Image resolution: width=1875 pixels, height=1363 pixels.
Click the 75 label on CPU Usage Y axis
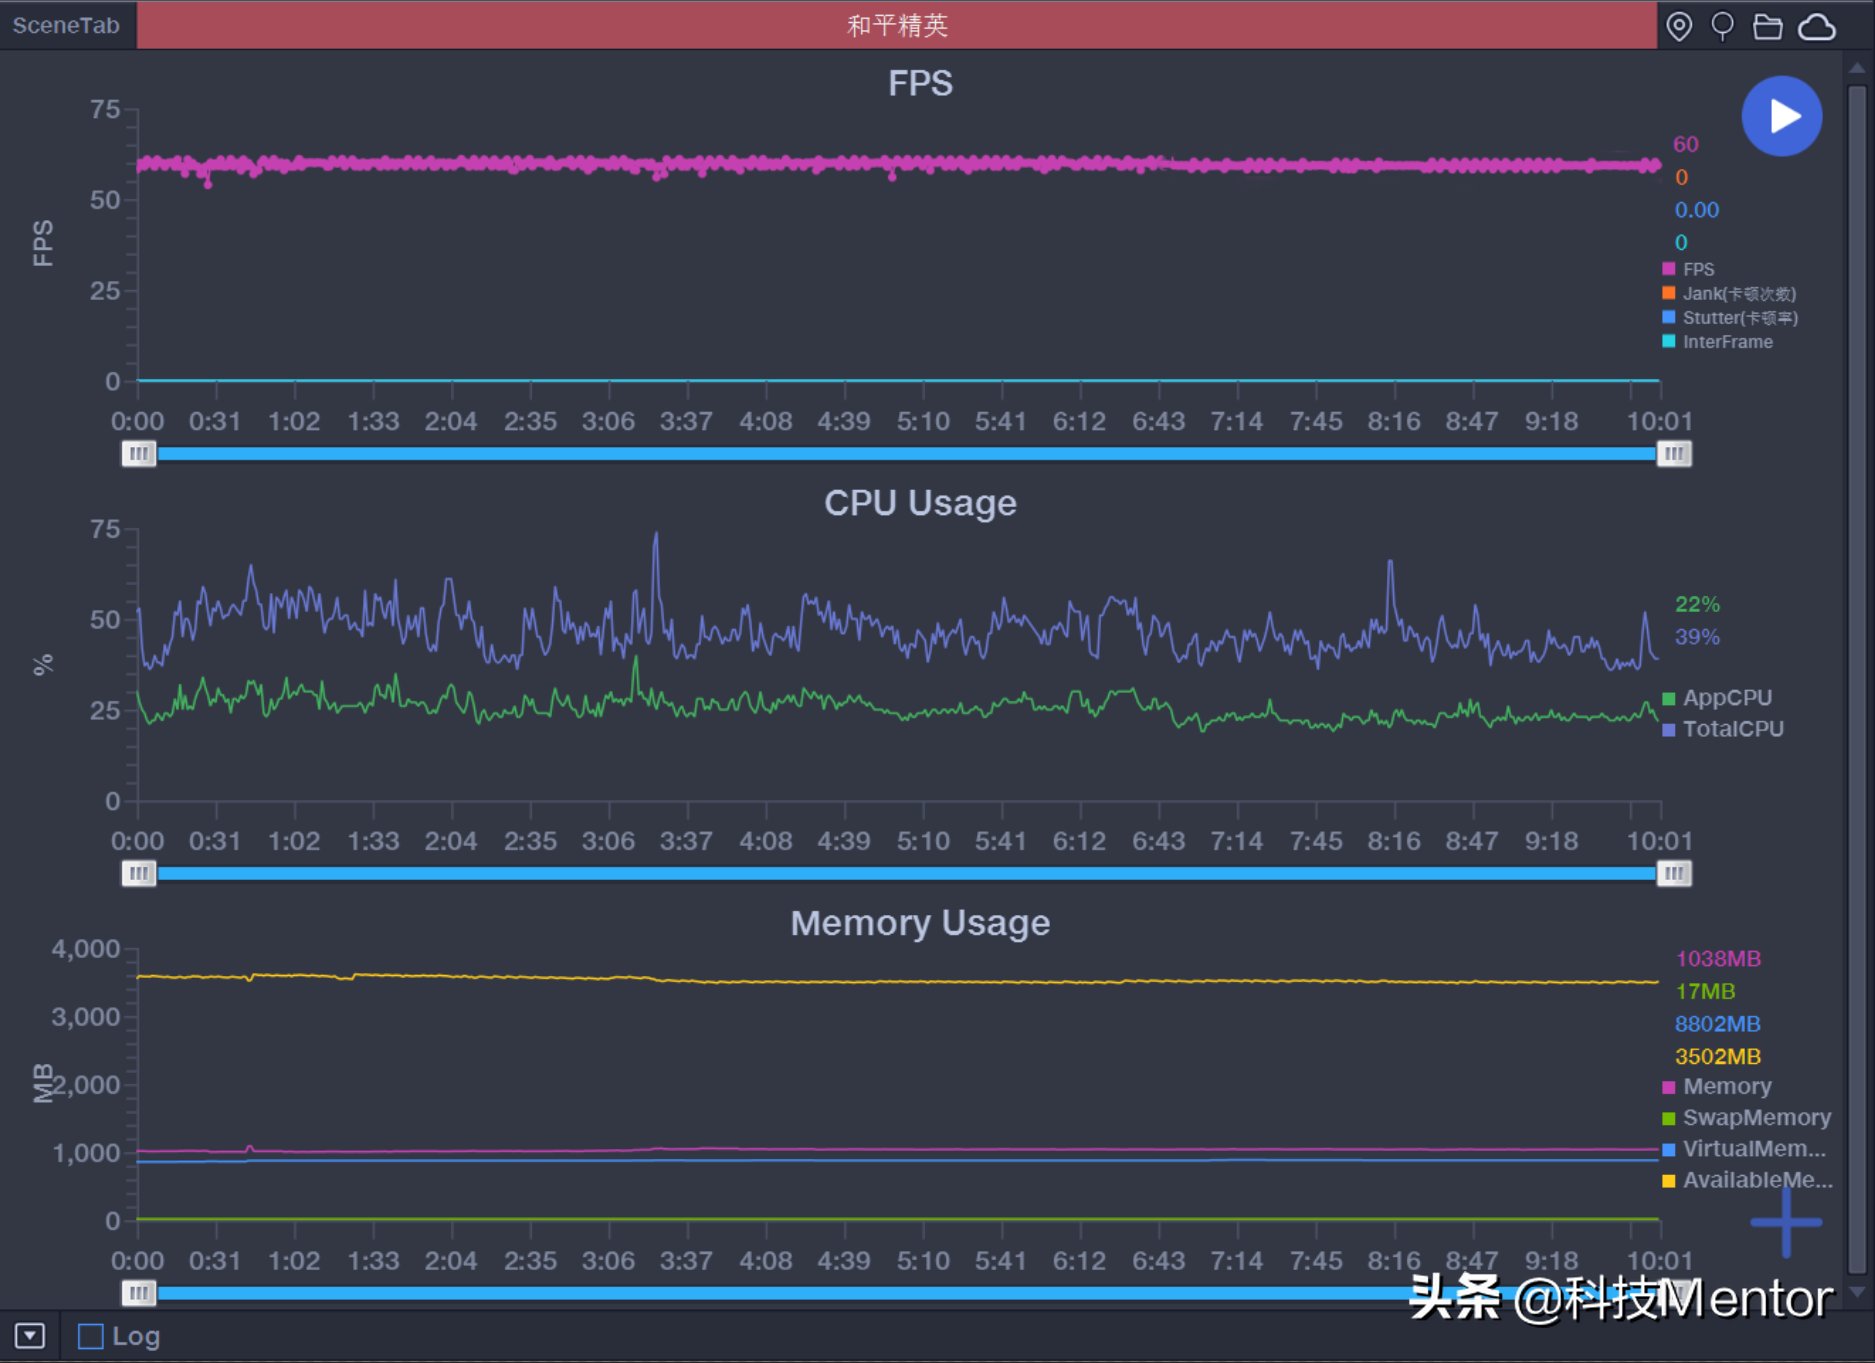[x=105, y=529]
